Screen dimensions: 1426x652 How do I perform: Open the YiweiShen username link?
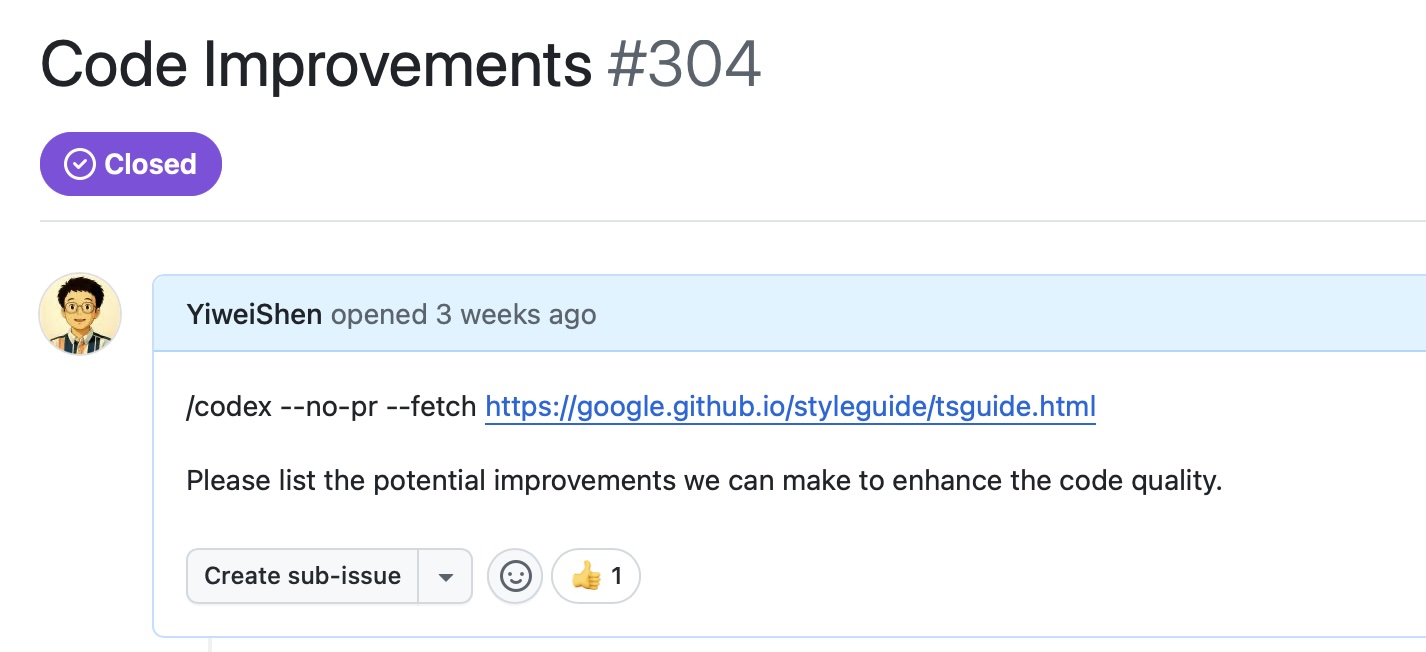(254, 315)
